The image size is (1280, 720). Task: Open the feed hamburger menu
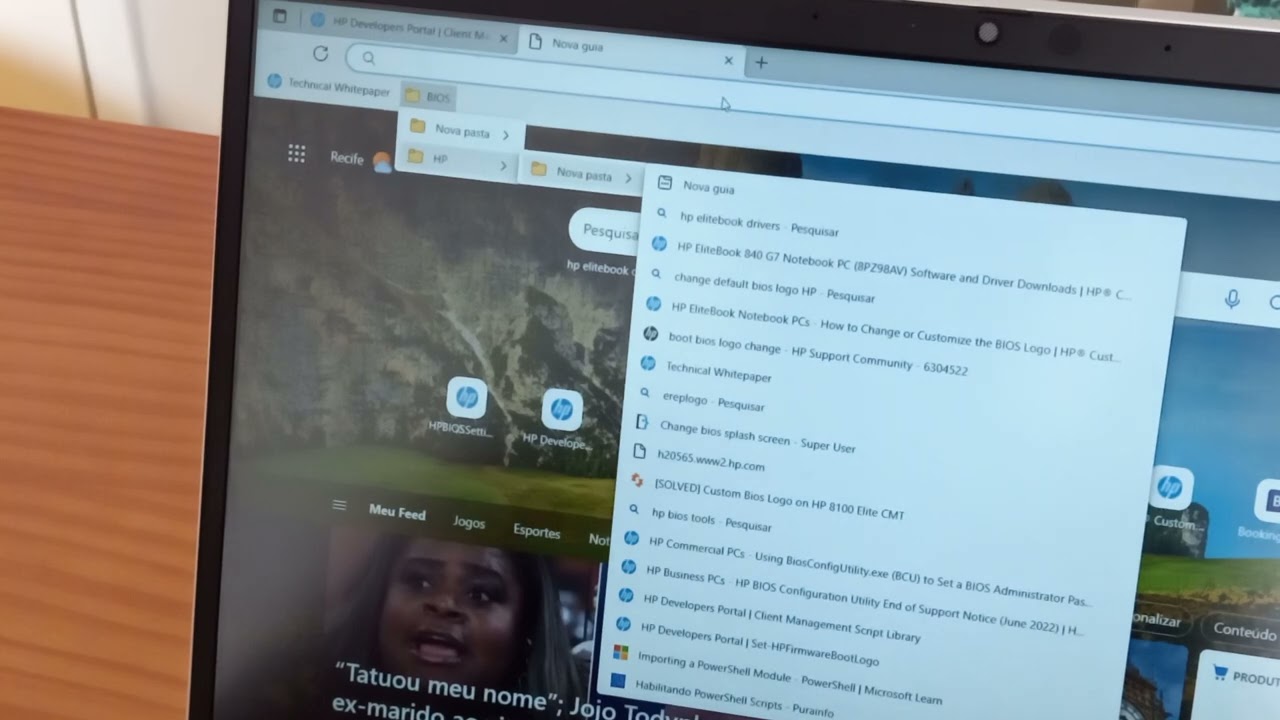tap(339, 506)
